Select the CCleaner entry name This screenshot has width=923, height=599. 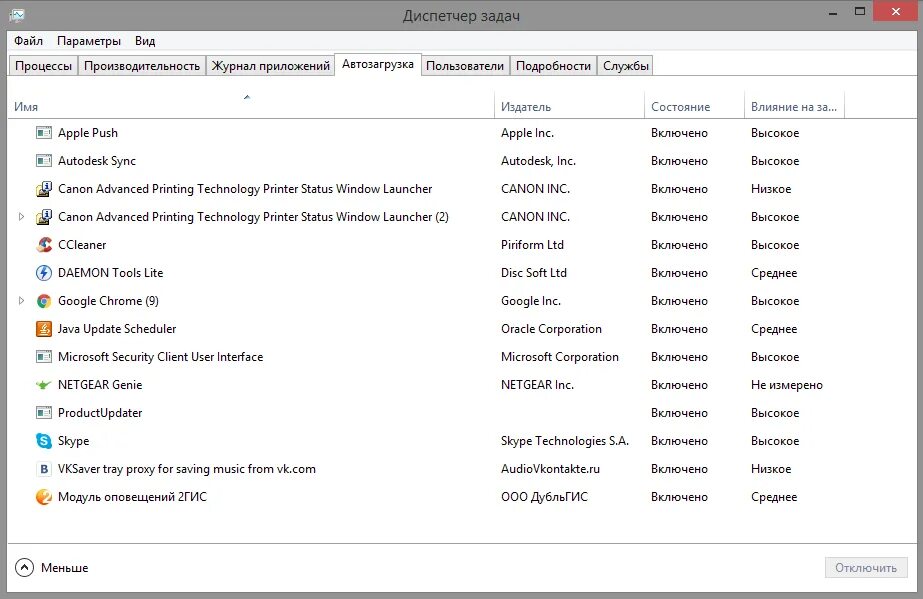coord(82,245)
